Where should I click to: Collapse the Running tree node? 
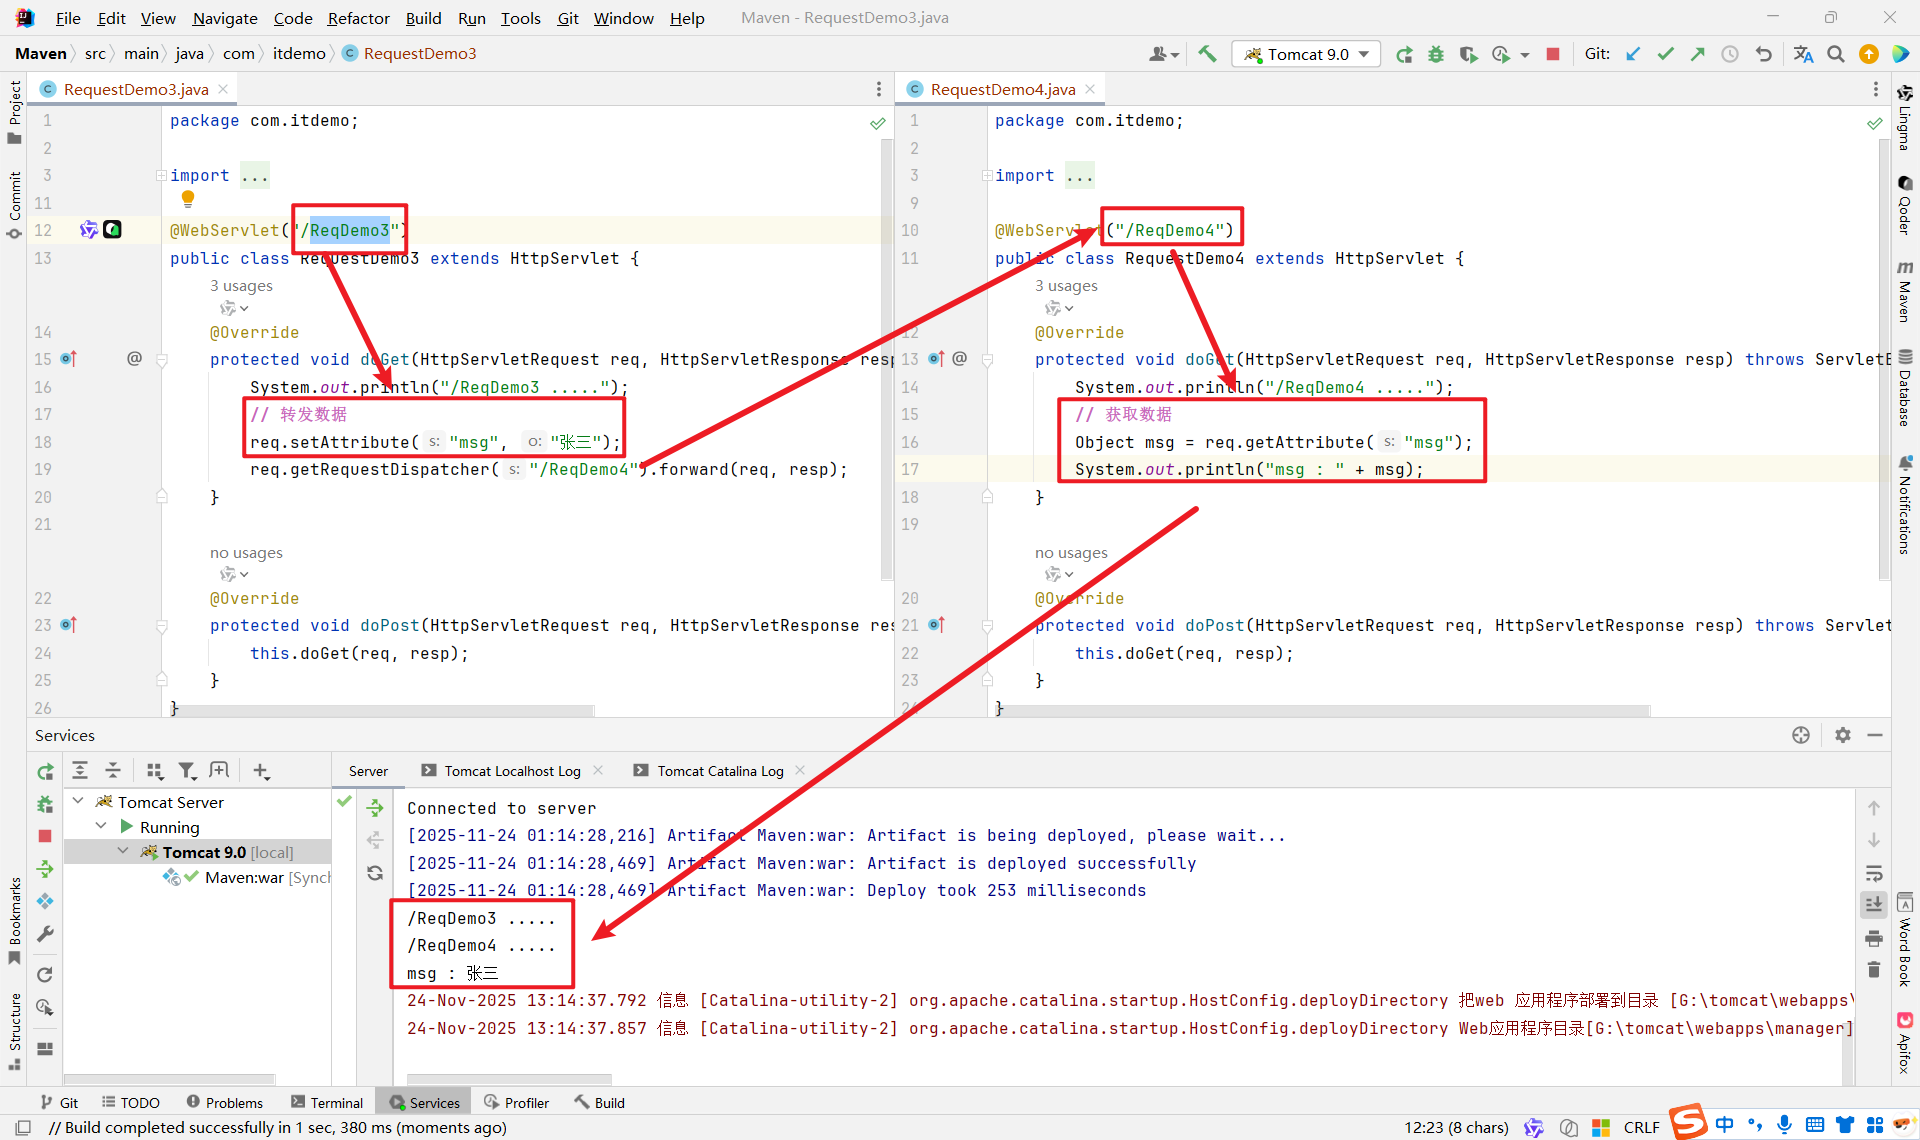click(x=101, y=826)
